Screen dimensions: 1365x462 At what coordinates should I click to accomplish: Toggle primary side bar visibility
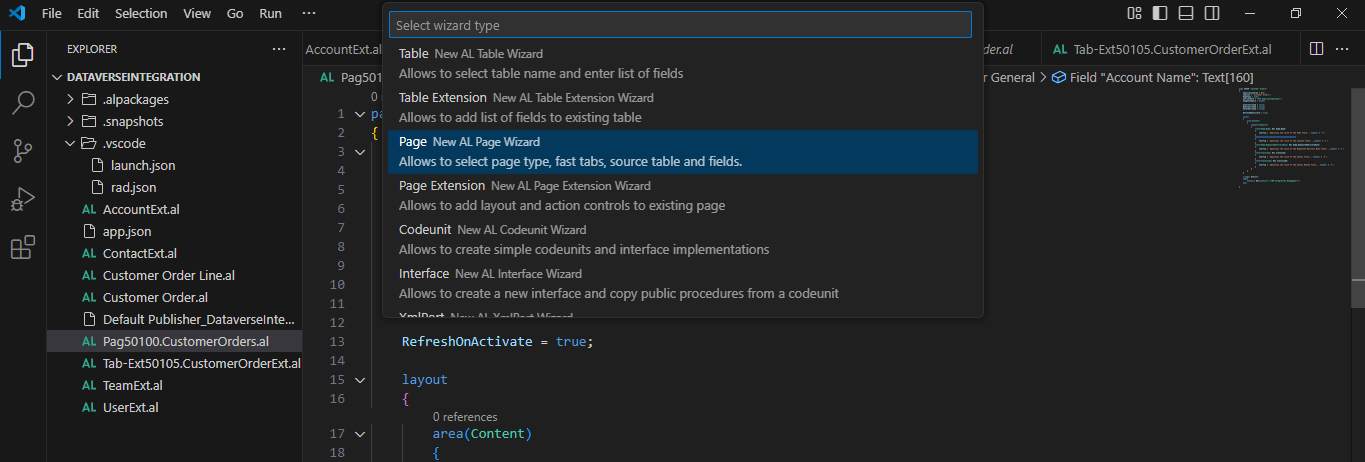[x=1160, y=14]
